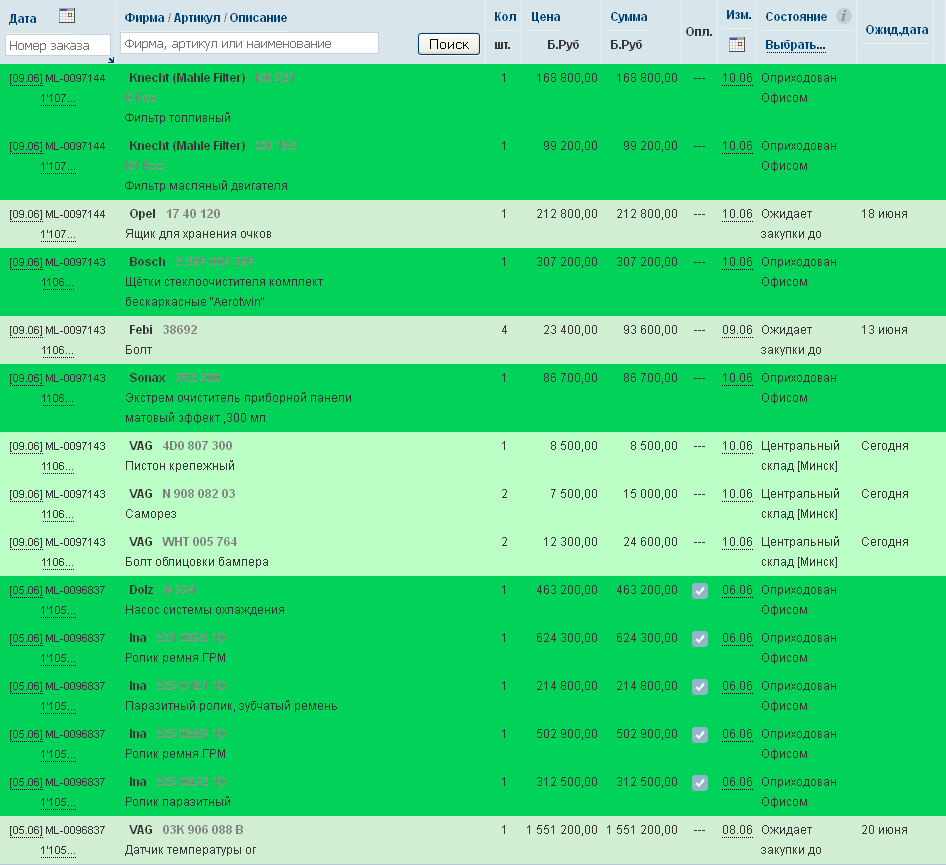Open the calendar icon under the Изм. header

[737, 44]
